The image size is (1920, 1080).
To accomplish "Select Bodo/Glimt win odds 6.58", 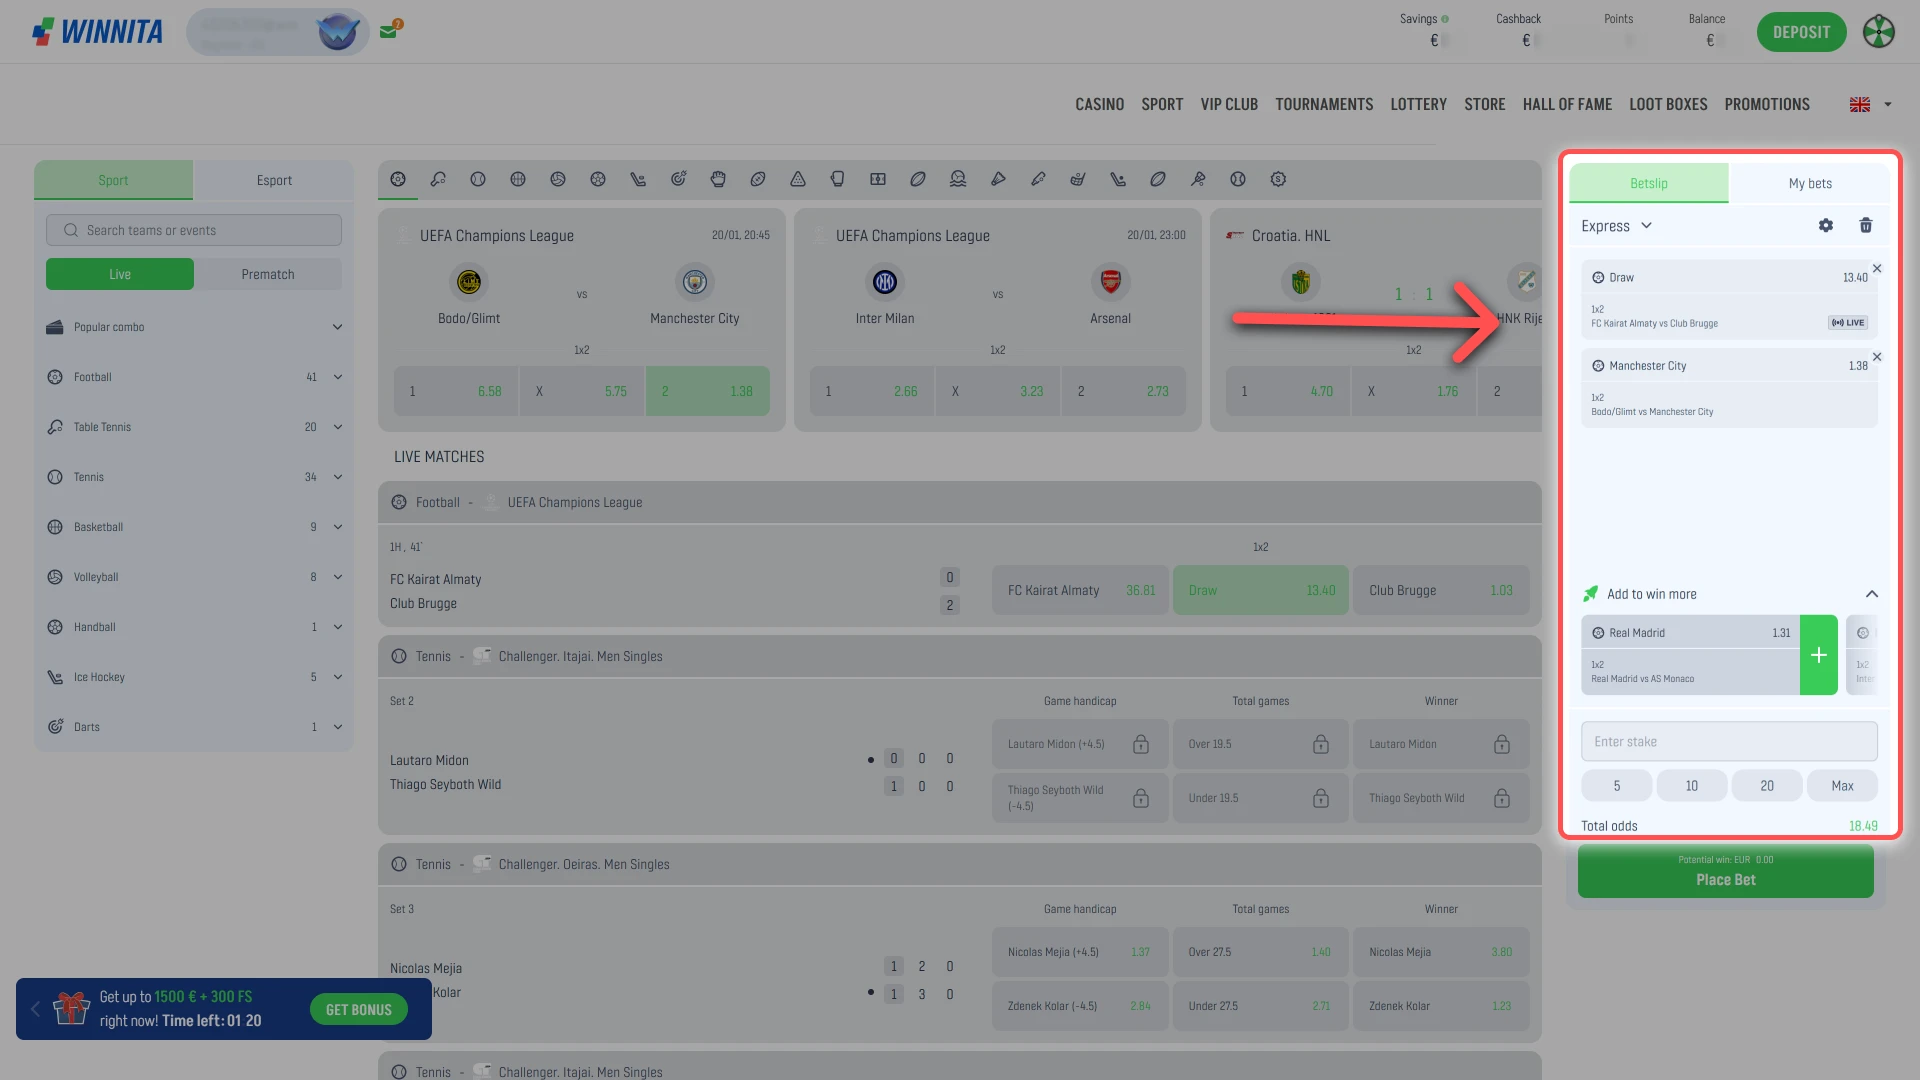I will (456, 391).
